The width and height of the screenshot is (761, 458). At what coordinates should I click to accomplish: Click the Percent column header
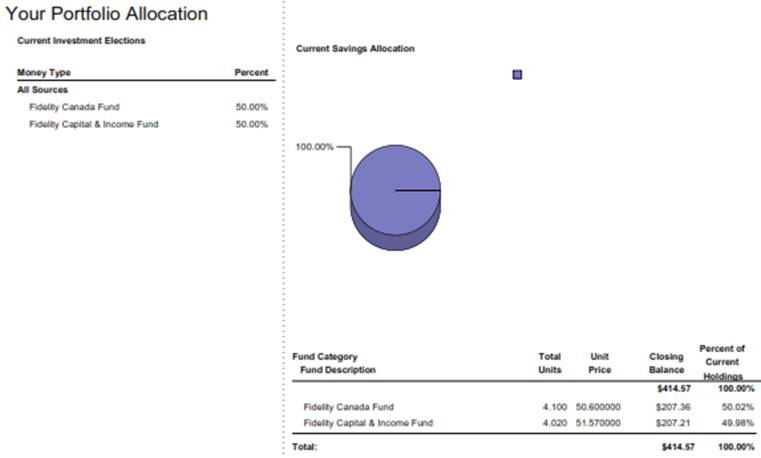pos(251,72)
